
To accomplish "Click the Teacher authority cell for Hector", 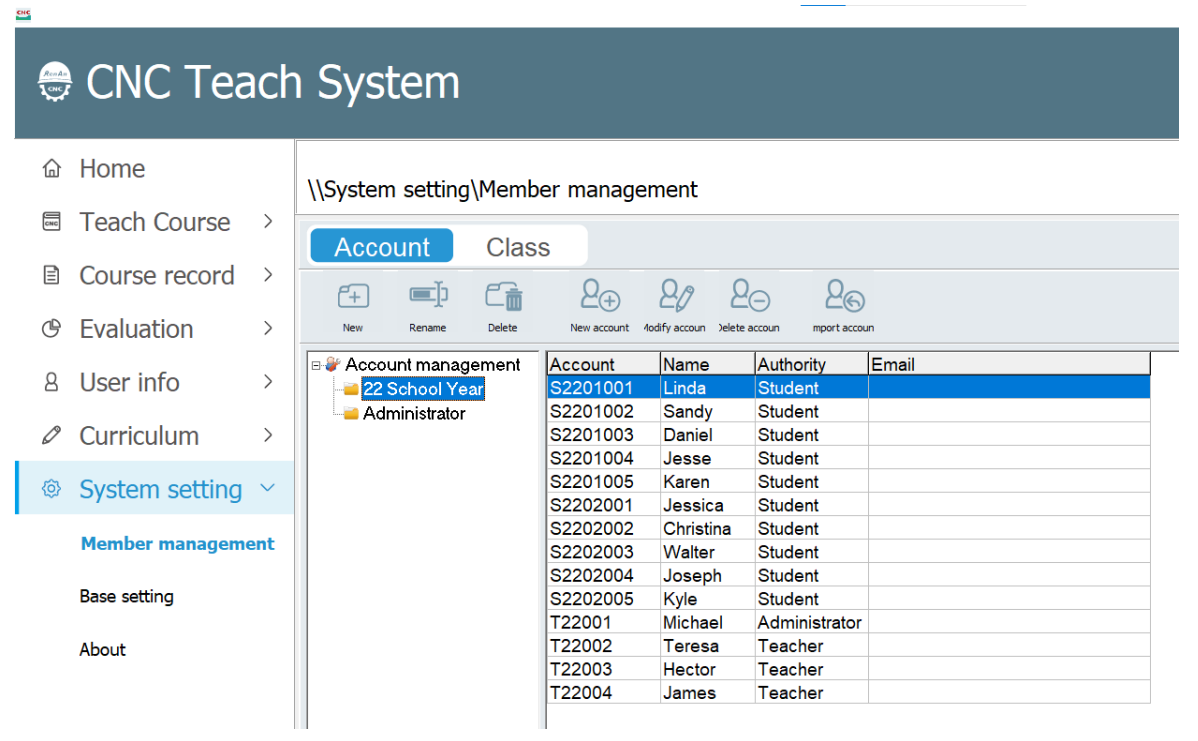I will (811, 669).
